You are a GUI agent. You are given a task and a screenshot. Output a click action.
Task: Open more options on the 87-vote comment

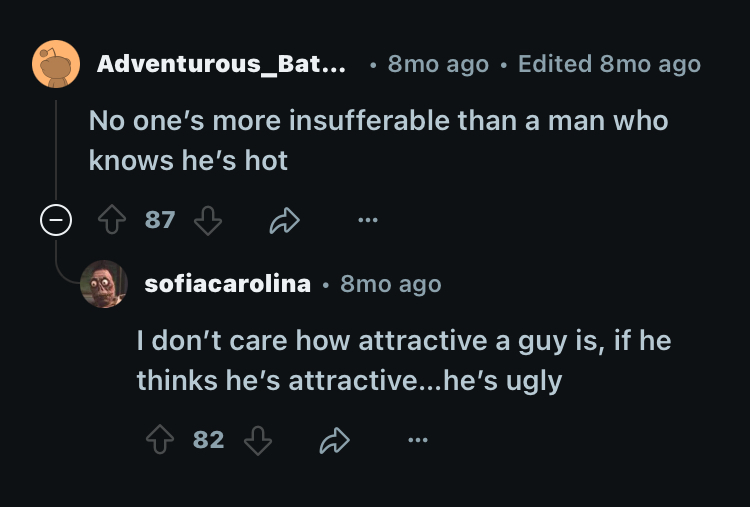coord(368,220)
